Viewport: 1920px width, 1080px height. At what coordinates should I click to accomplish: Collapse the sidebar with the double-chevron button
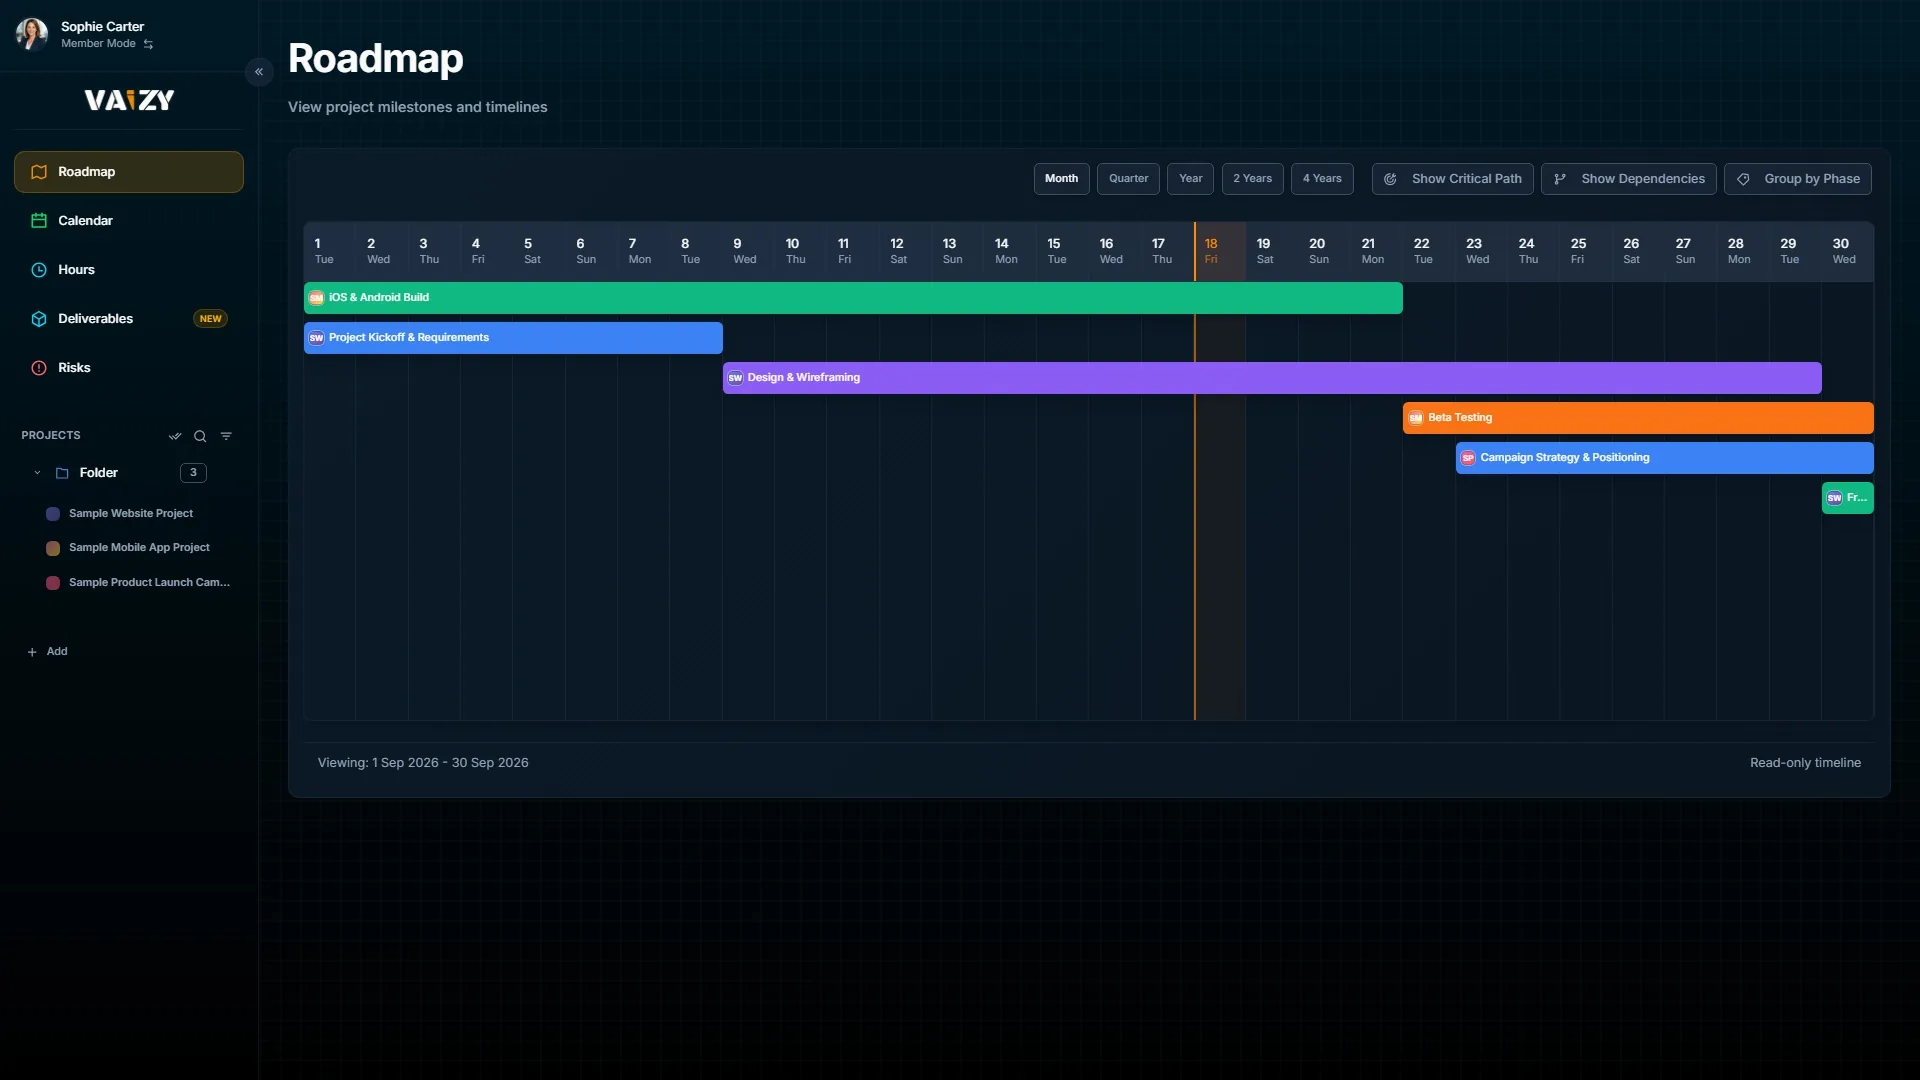click(259, 72)
